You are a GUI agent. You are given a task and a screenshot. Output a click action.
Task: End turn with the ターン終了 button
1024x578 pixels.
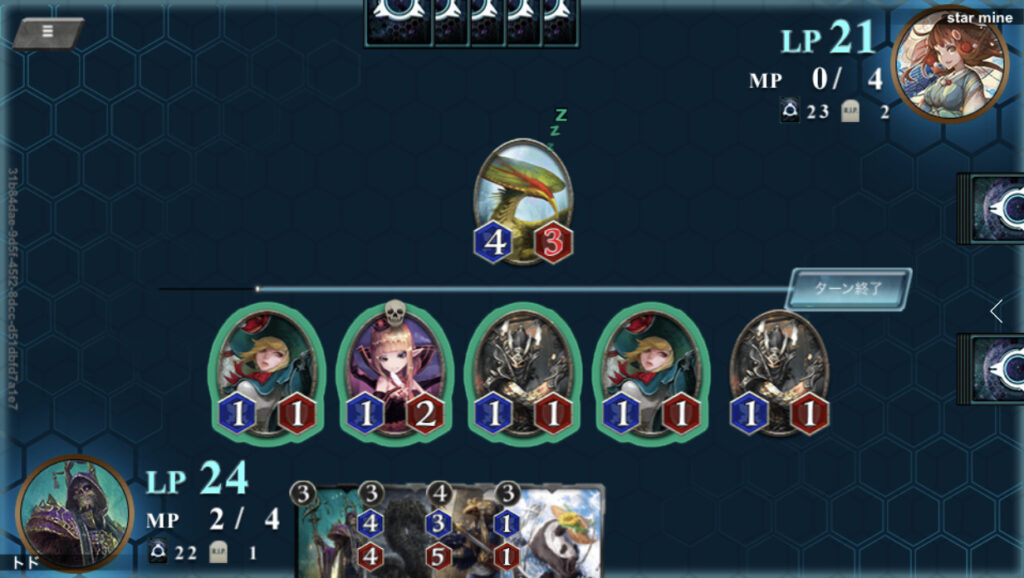click(848, 289)
